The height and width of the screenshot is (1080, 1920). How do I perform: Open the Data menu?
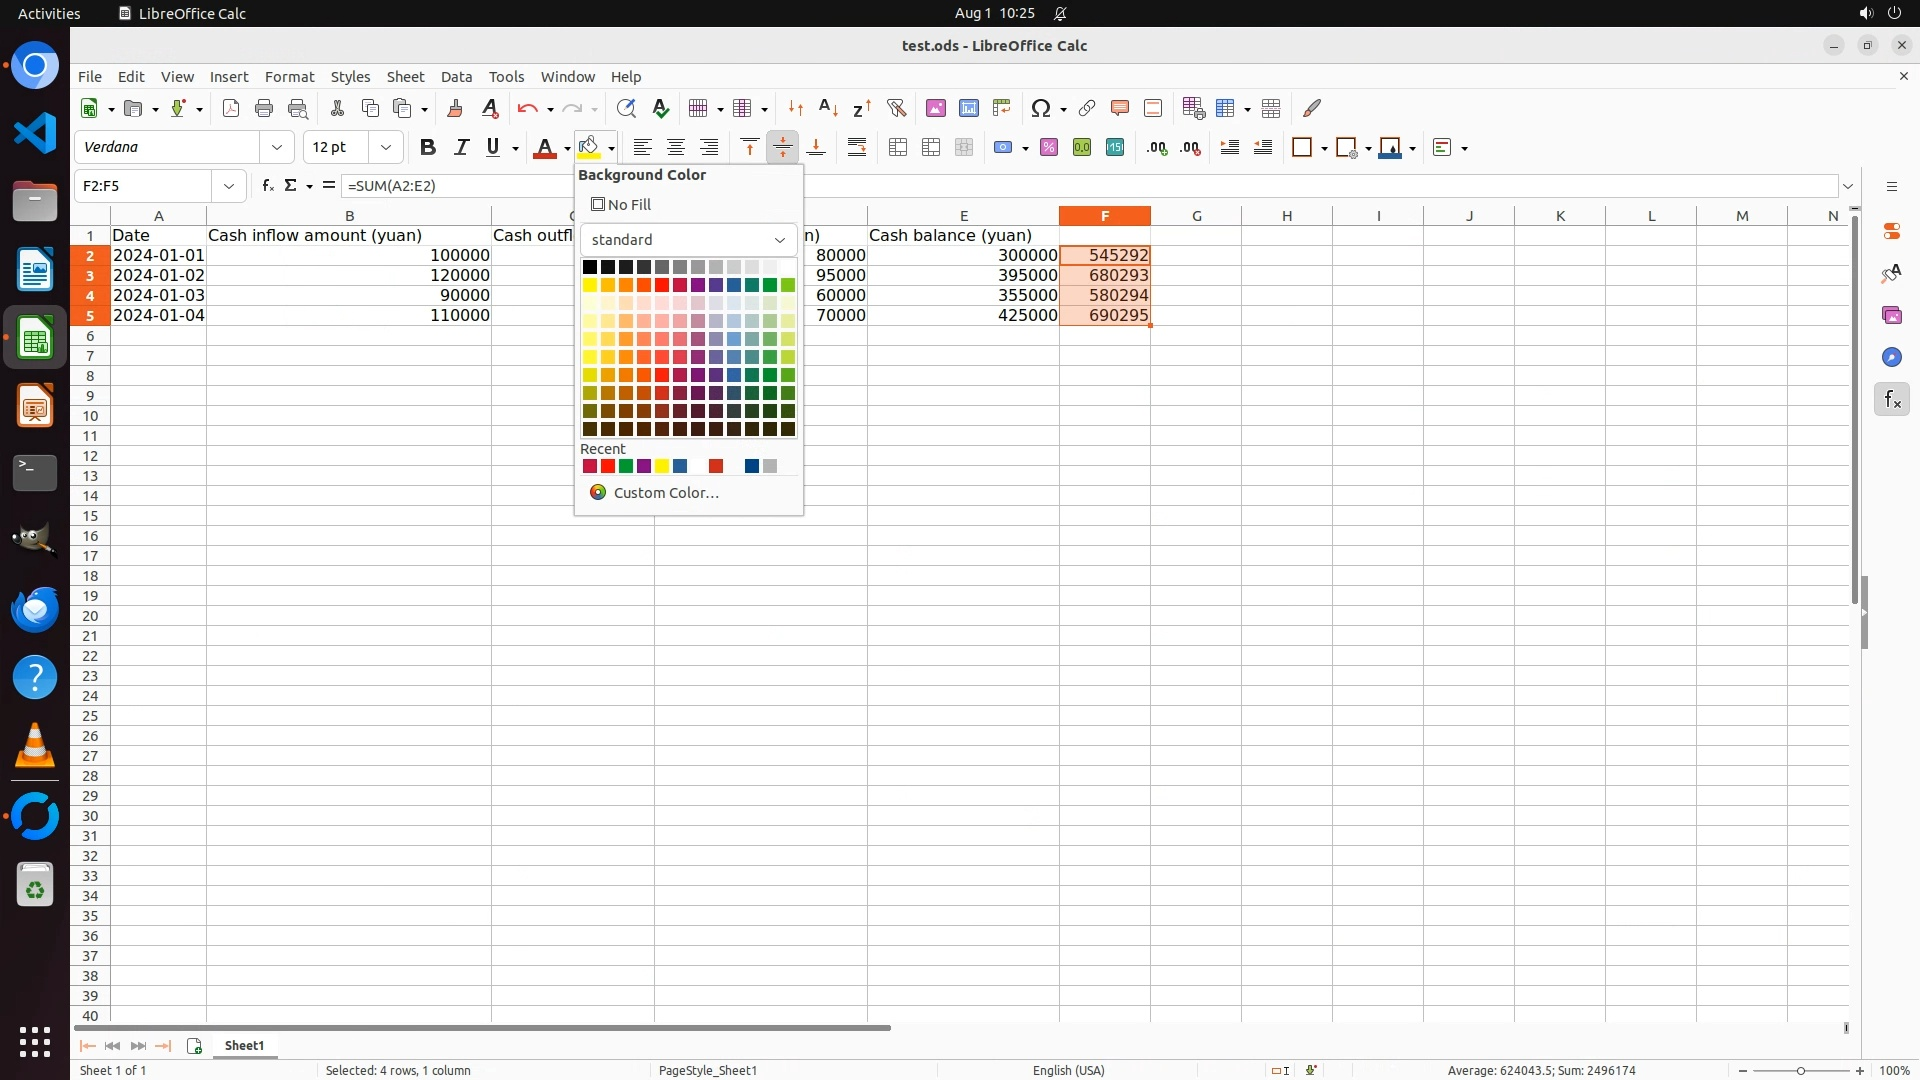456,77
